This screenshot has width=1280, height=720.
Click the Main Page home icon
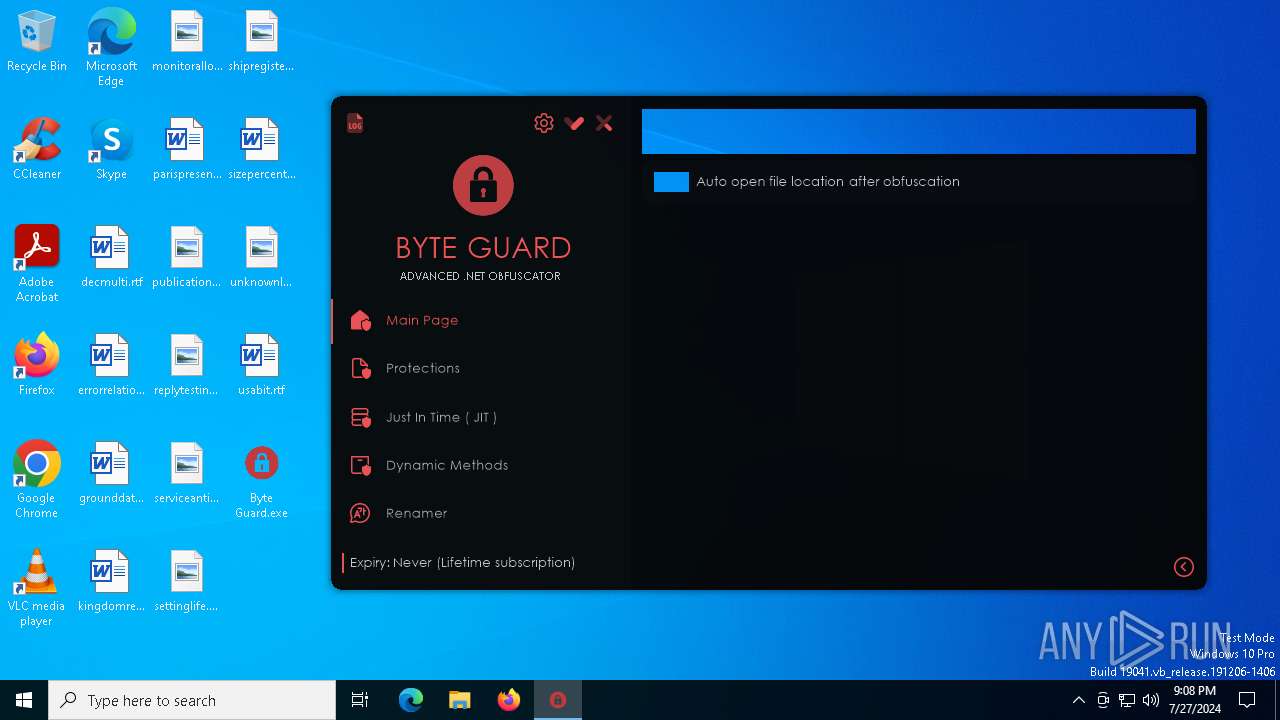pyautogui.click(x=361, y=320)
